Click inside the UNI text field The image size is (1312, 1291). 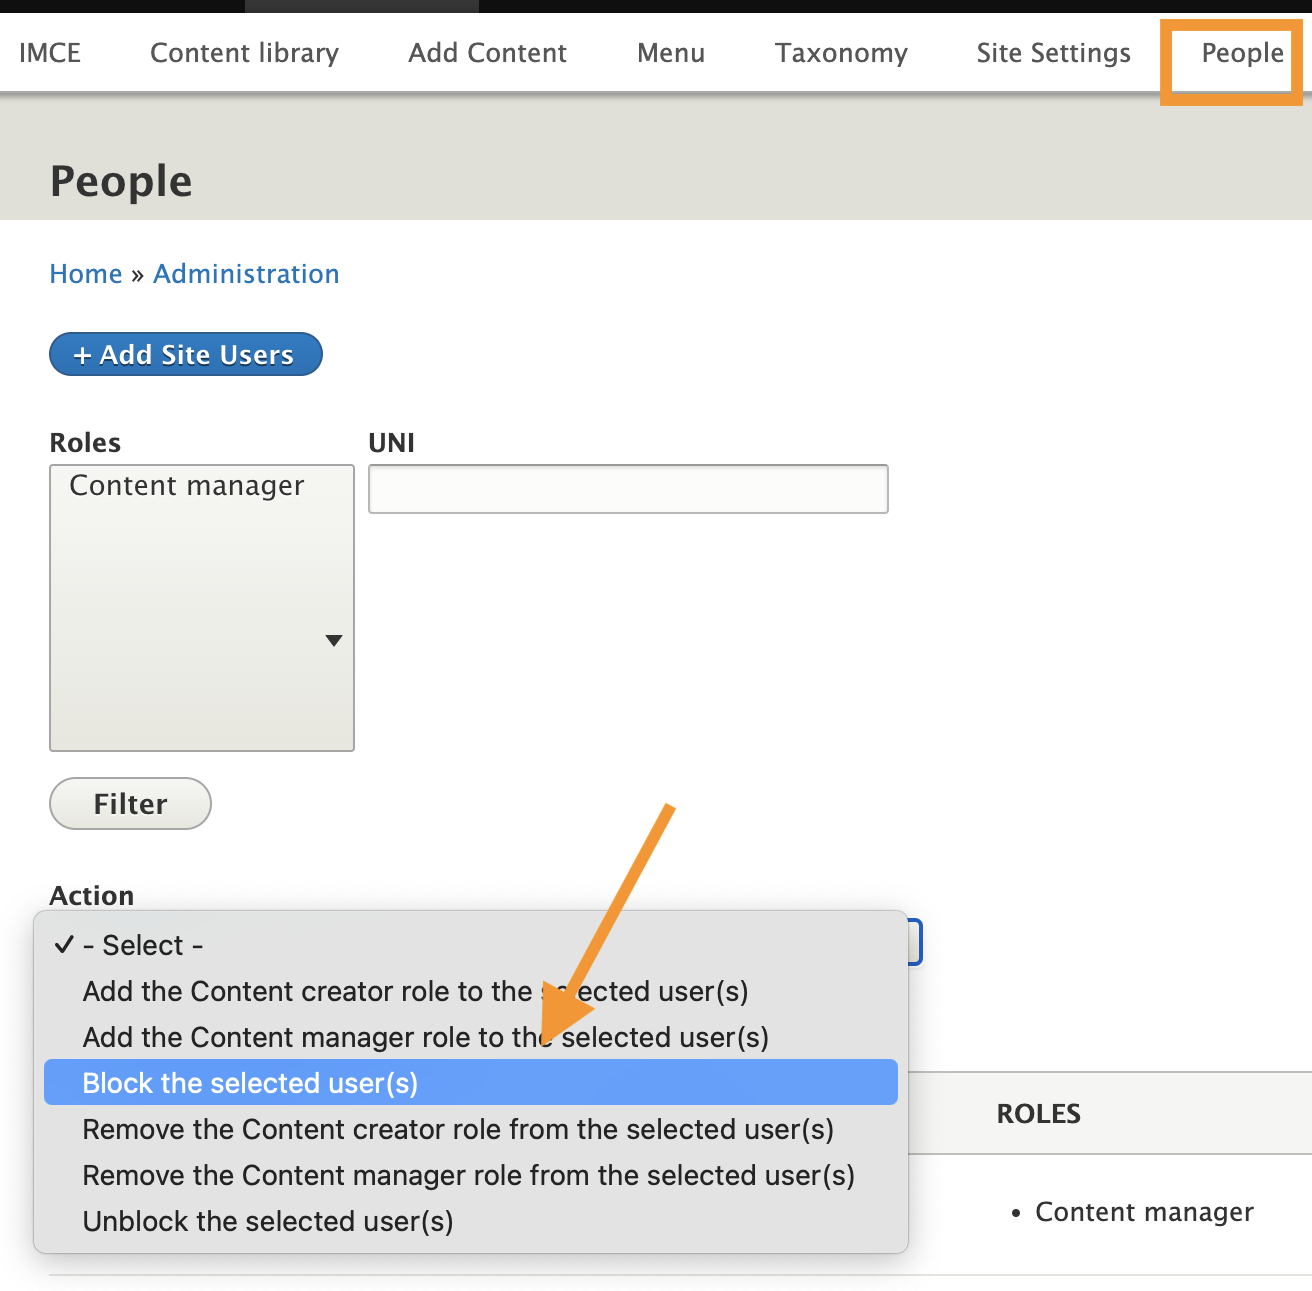(627, 489)
